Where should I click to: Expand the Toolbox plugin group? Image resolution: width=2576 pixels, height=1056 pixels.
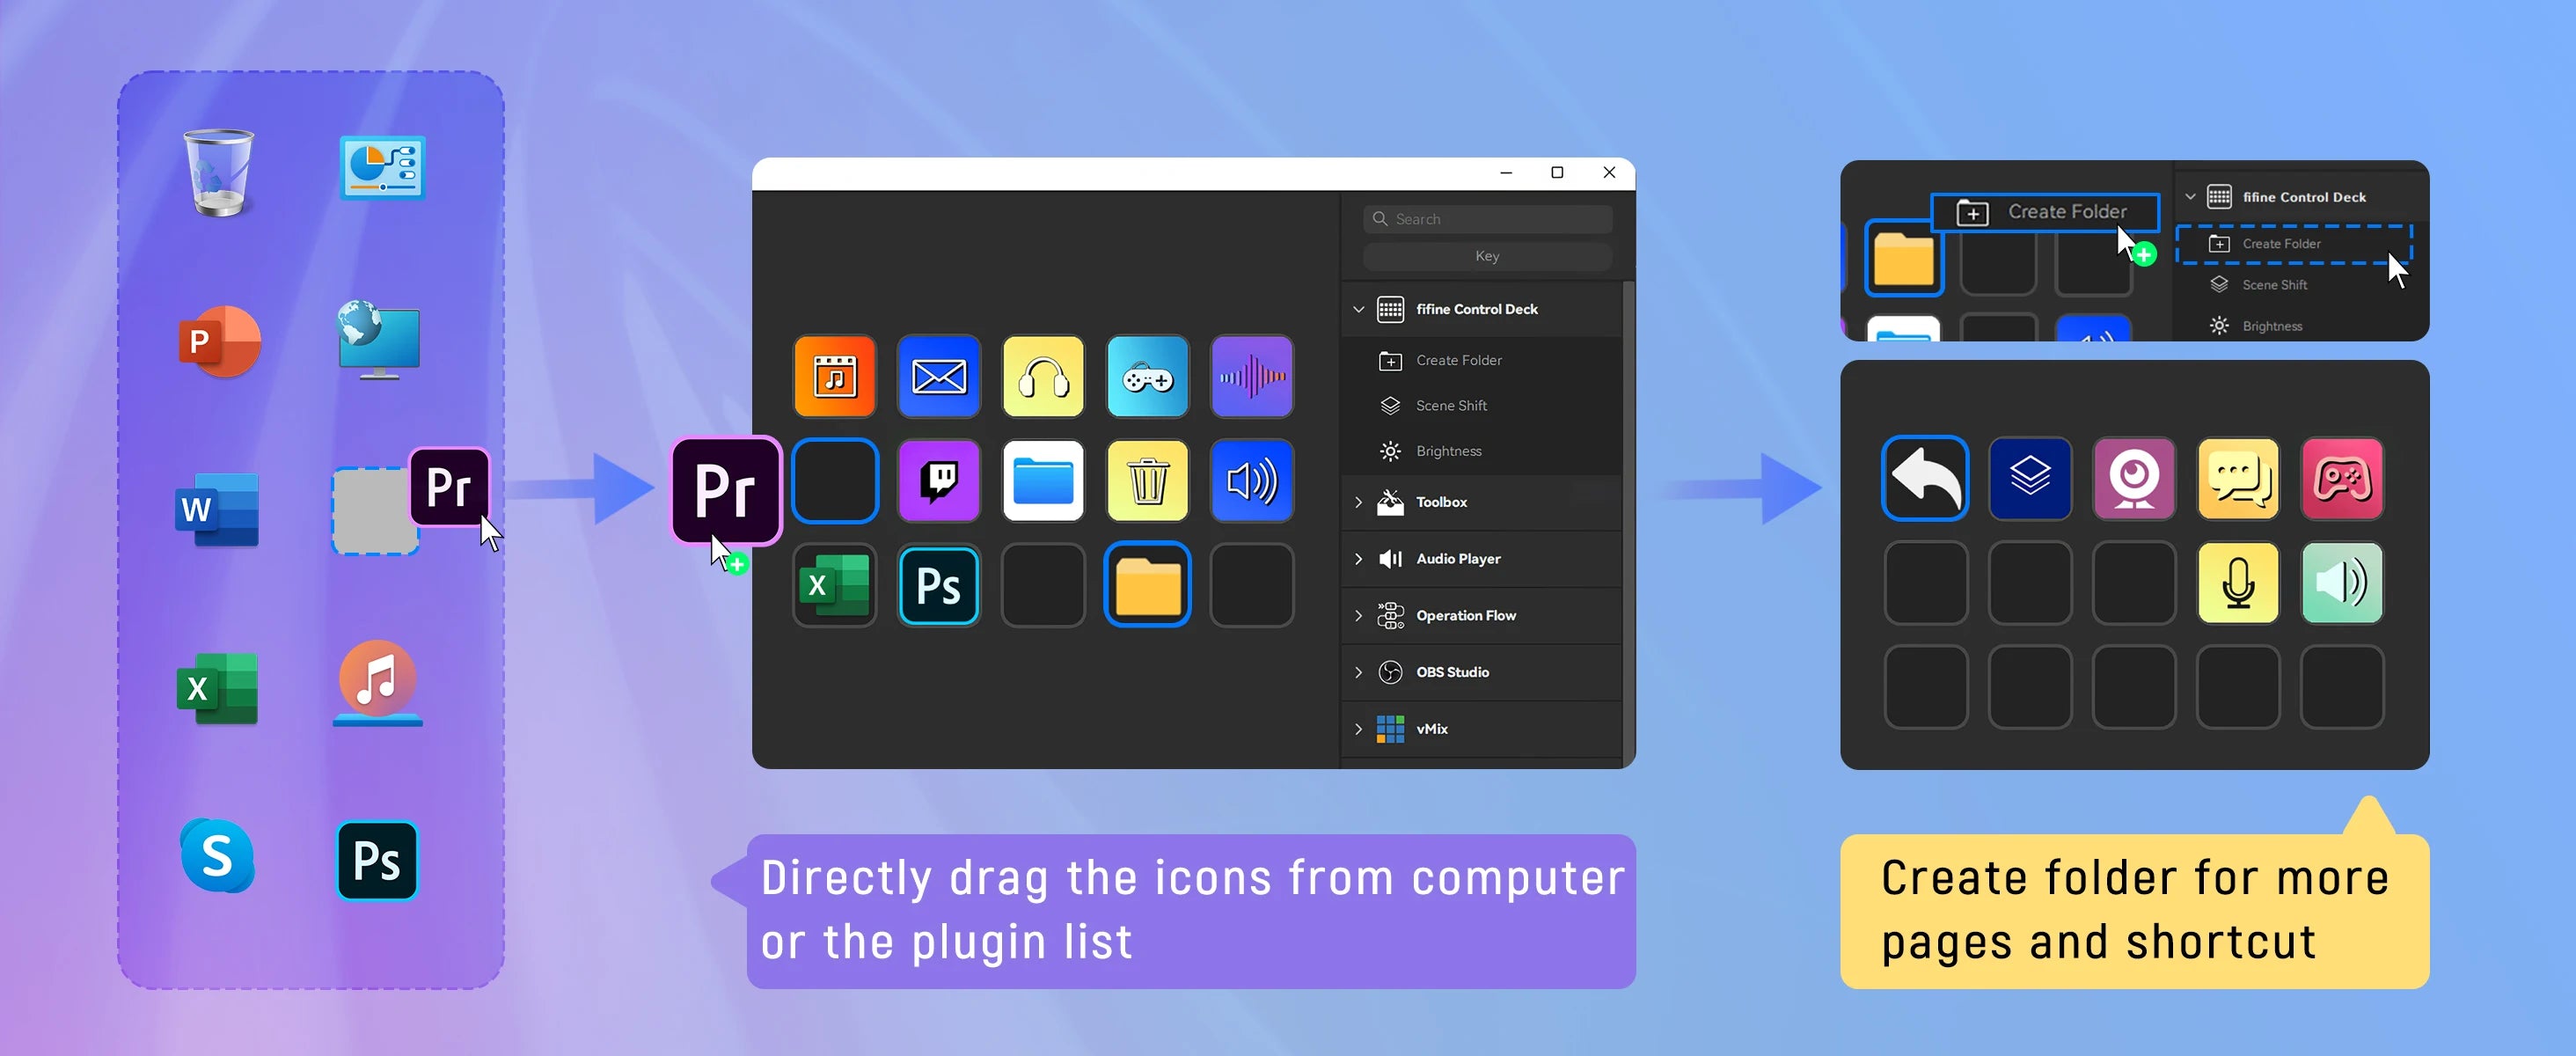click(x=1358, y=502)
